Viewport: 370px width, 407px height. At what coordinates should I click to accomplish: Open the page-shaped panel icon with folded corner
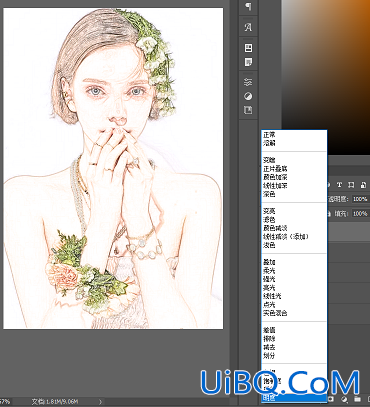point(248,62)
